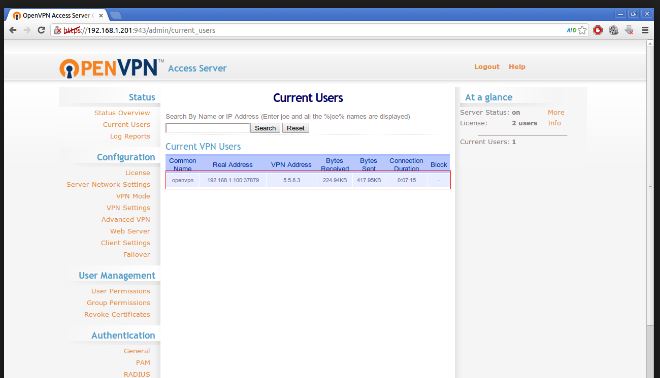Click the Reset button
660x378 pixels.
pos(295,128)
